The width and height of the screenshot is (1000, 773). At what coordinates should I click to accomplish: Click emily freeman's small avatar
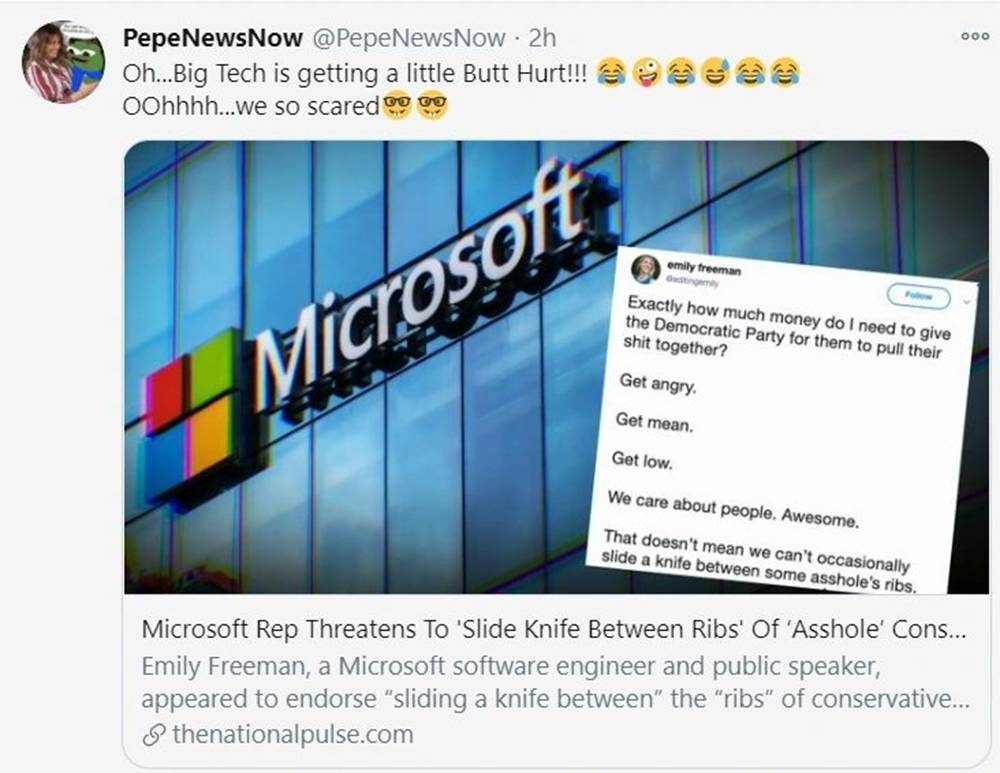(x=645, y=269)
